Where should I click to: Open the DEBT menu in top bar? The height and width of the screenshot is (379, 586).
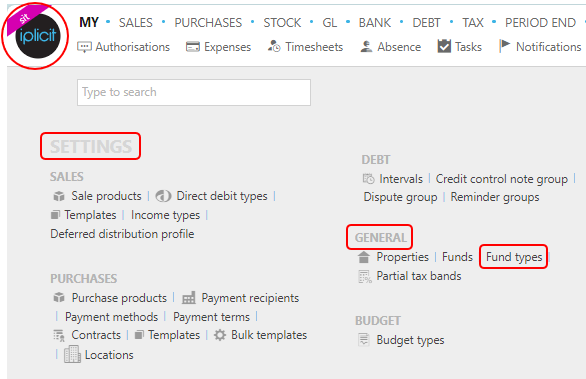coord(426,23)
